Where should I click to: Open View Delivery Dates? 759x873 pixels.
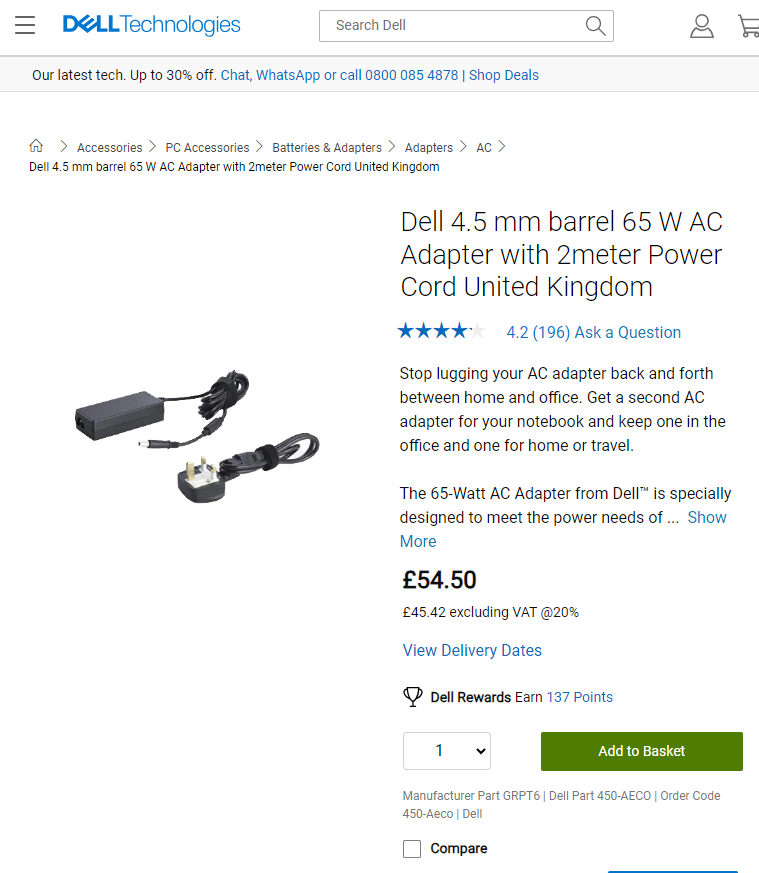[472, 650]
